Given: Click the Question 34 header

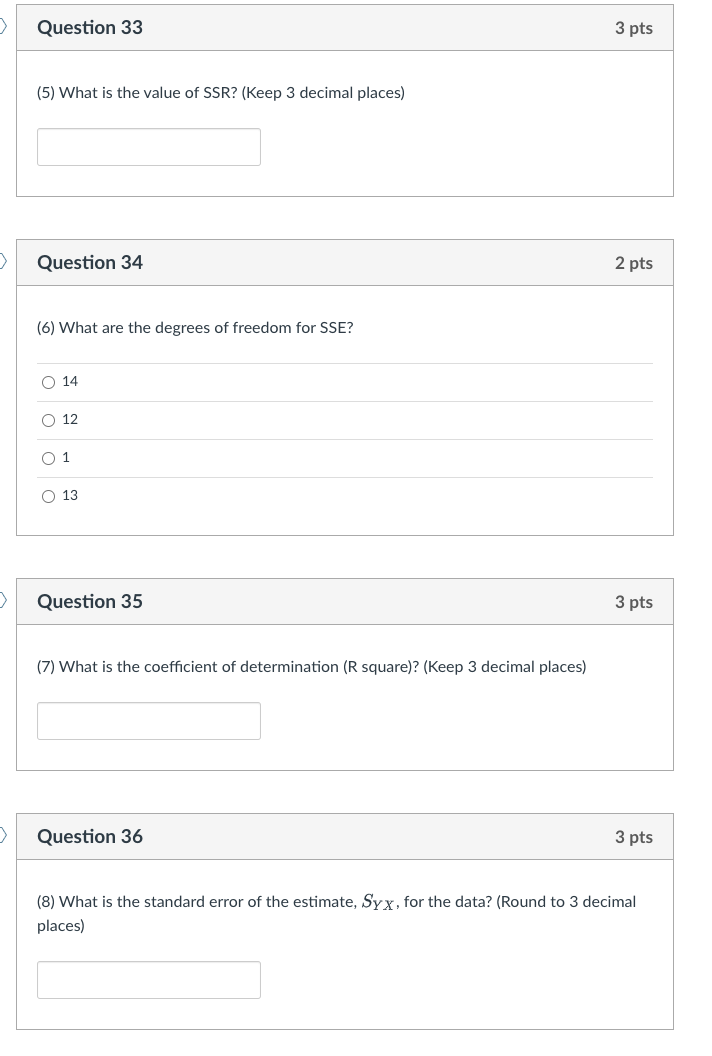Looking at the screenshot, I should tap(89, 262).
